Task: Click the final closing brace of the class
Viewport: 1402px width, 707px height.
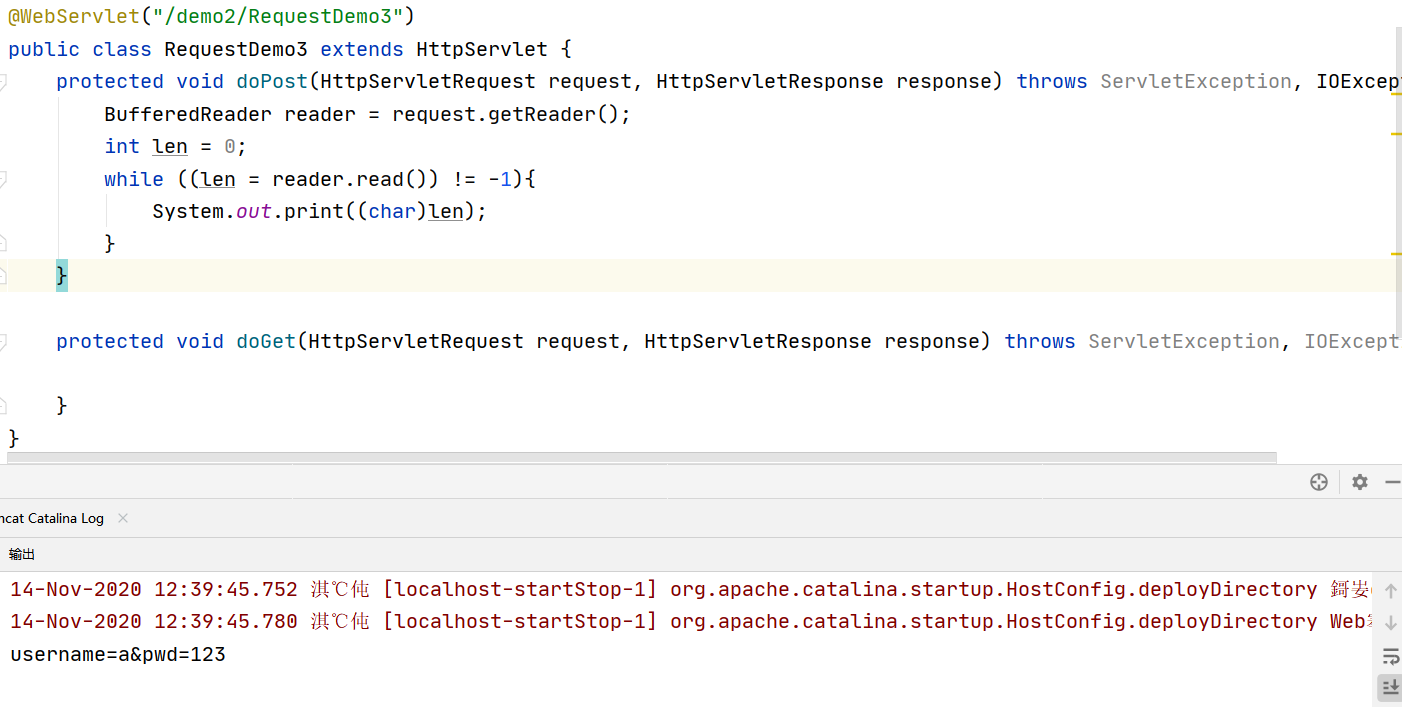Action: pyautogui.click(x=14, y=437)
